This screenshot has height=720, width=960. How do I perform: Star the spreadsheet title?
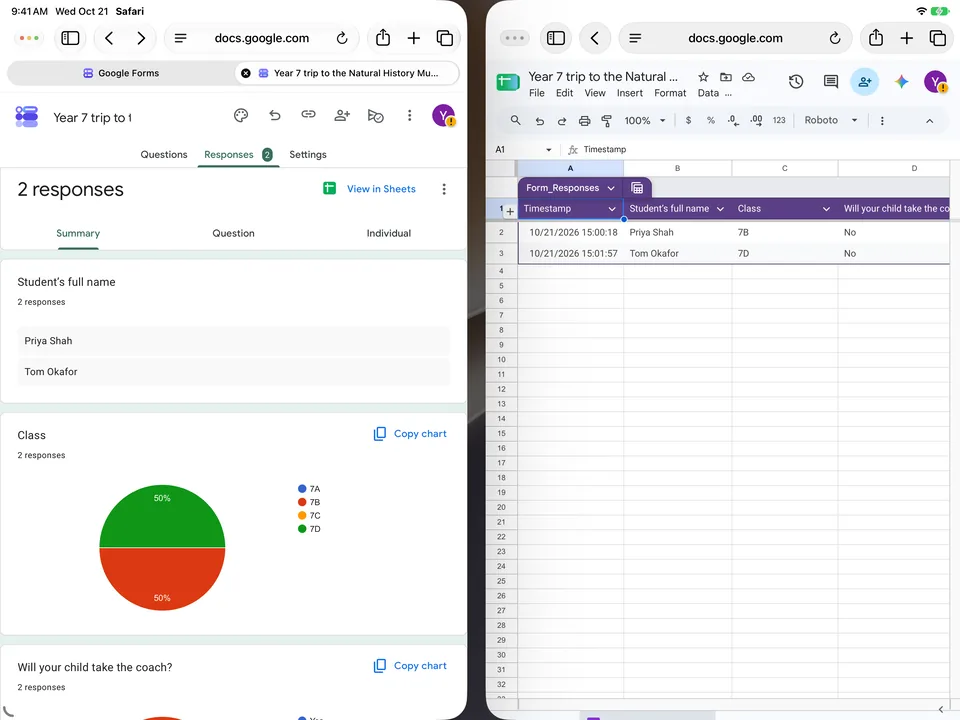pos(703,77)
